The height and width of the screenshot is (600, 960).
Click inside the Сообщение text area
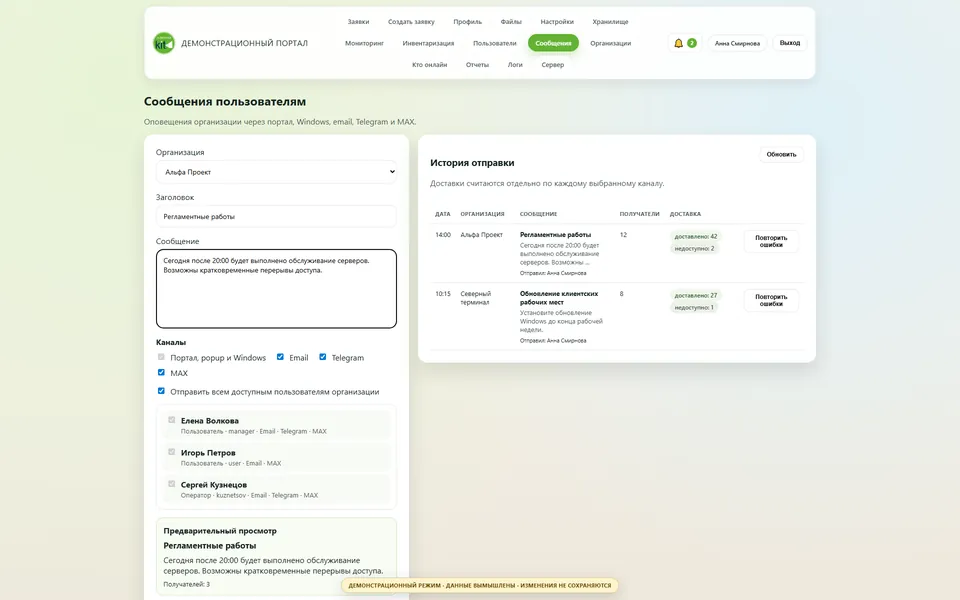click(276, 288)
